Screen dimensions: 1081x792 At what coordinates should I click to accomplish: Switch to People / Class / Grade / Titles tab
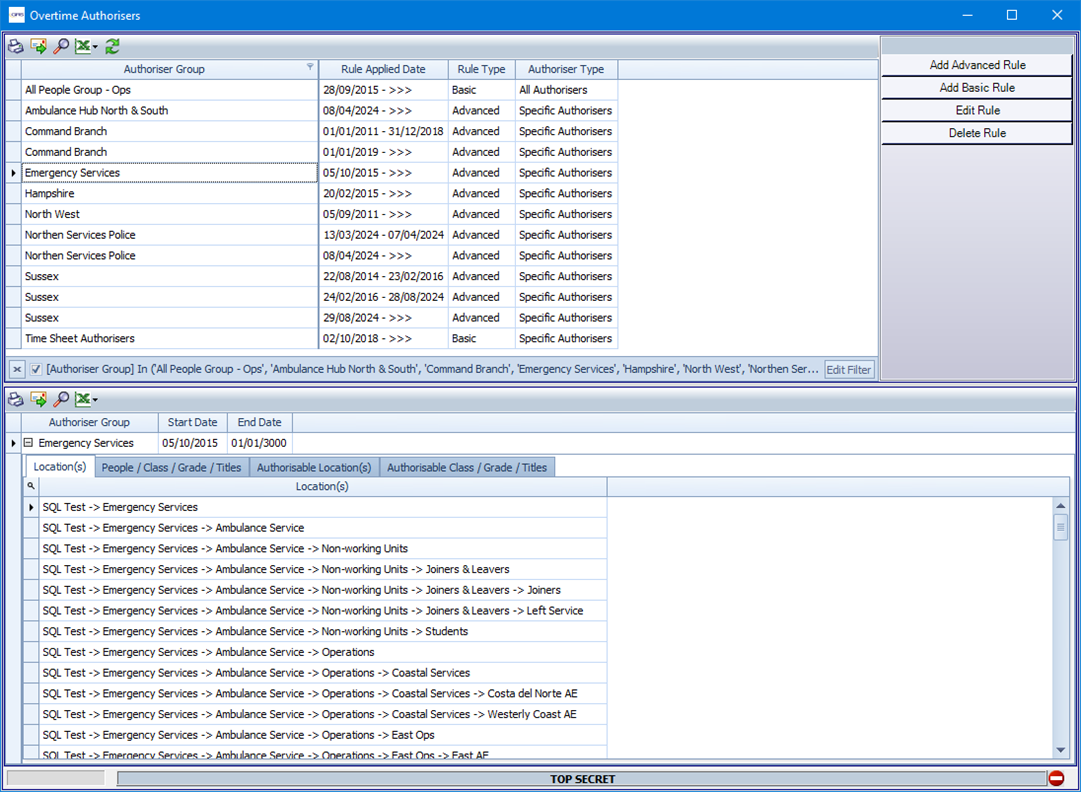pos(171,467)
